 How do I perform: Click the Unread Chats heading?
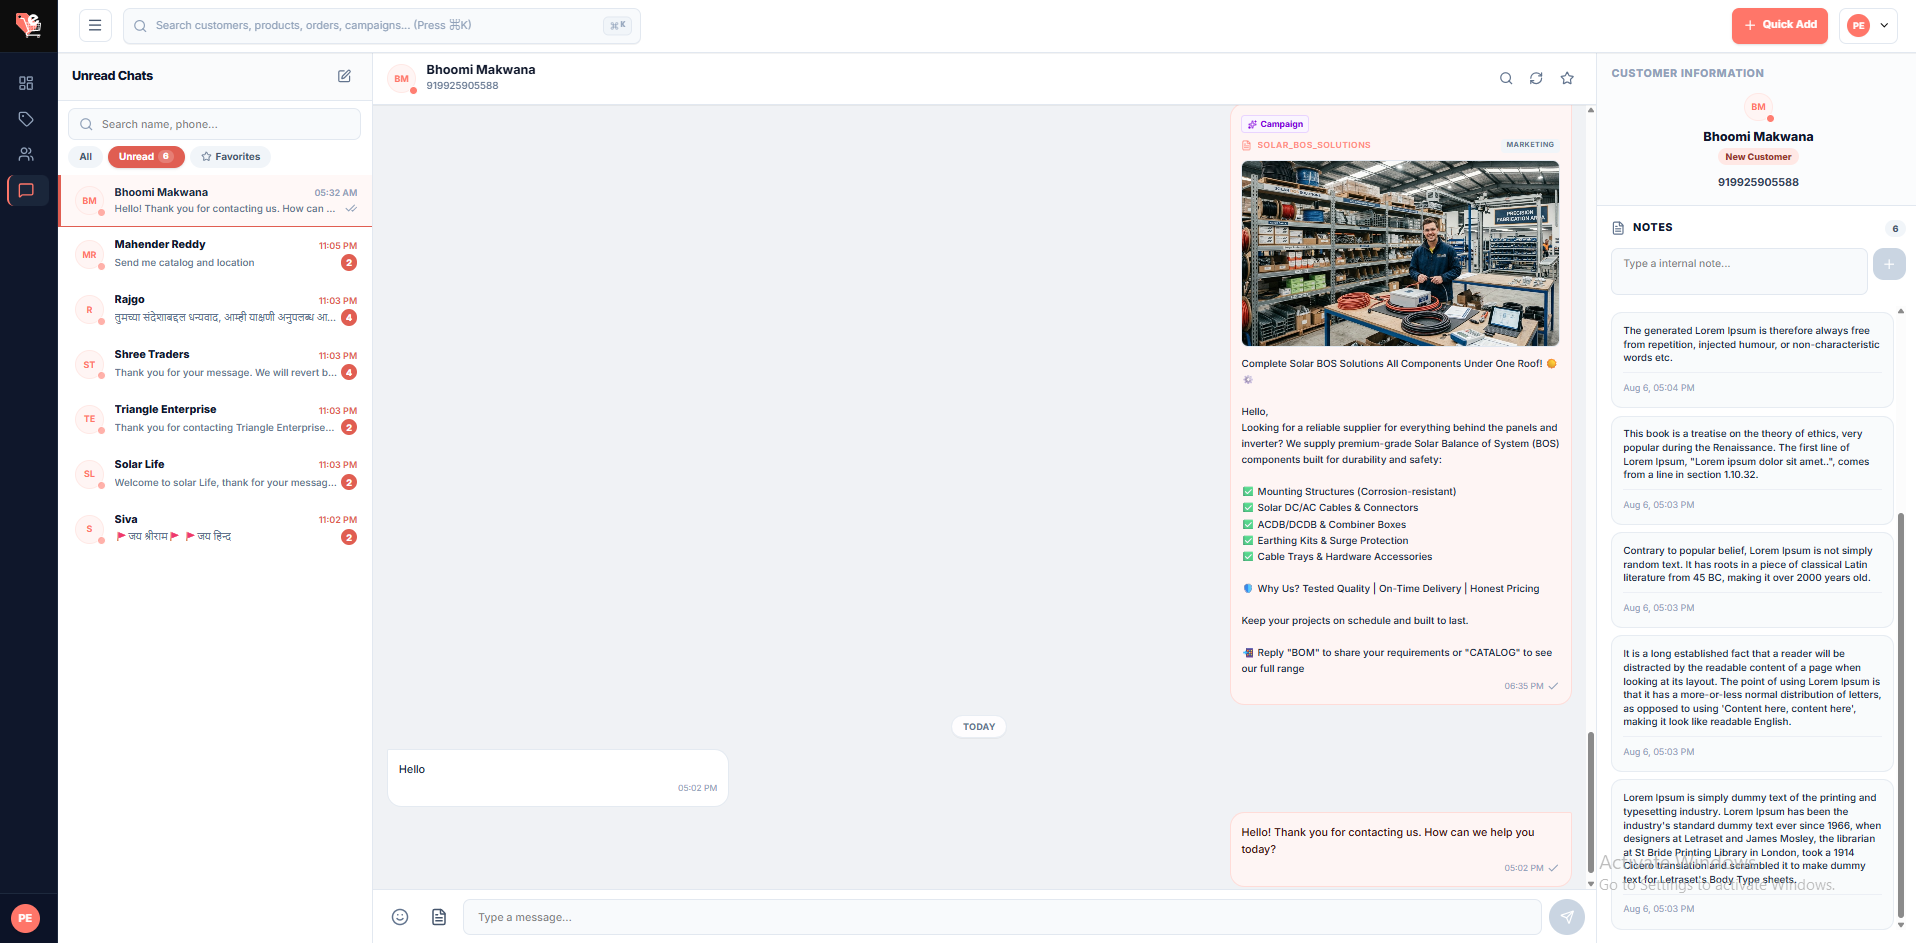[113, 76]
